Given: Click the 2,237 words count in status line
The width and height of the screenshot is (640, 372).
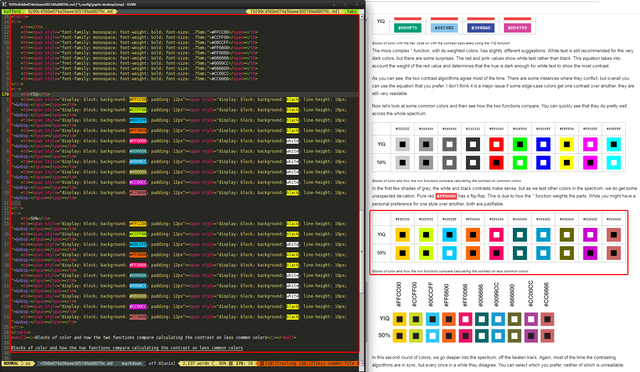Looking at the screenshot, I should point(197,363).
